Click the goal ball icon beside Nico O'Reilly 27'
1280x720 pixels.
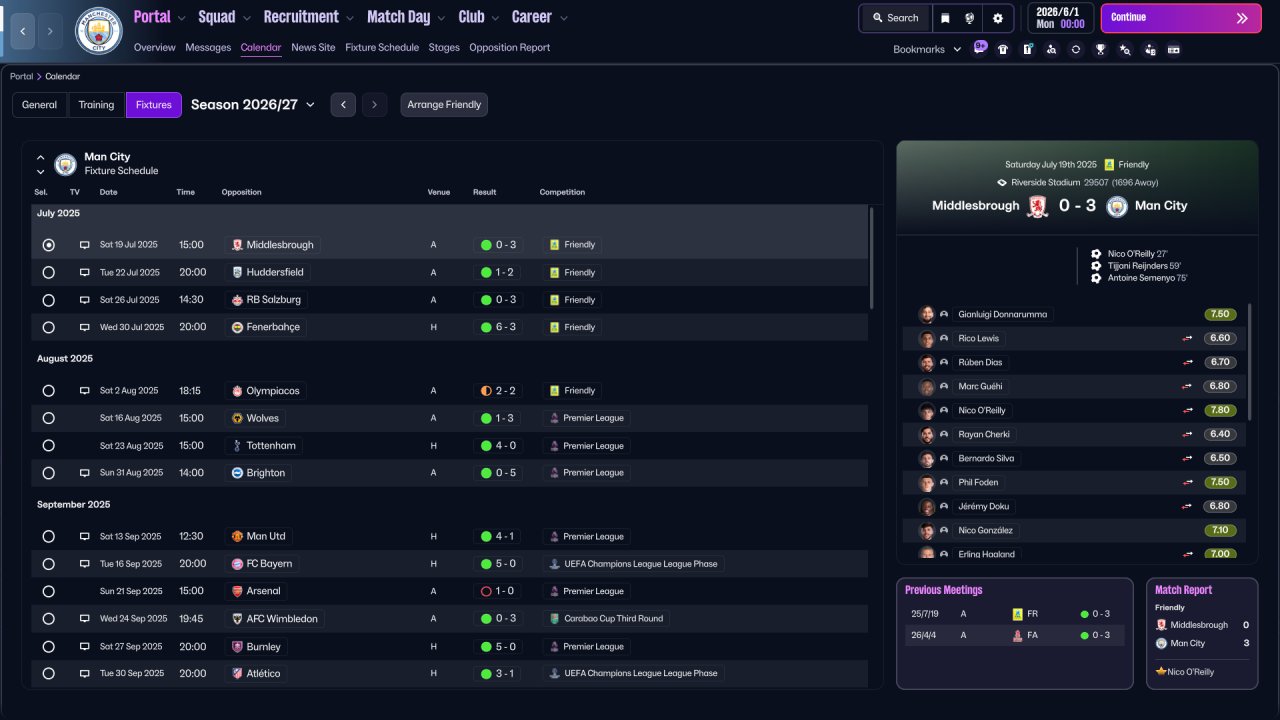(x=1096, y=254)
